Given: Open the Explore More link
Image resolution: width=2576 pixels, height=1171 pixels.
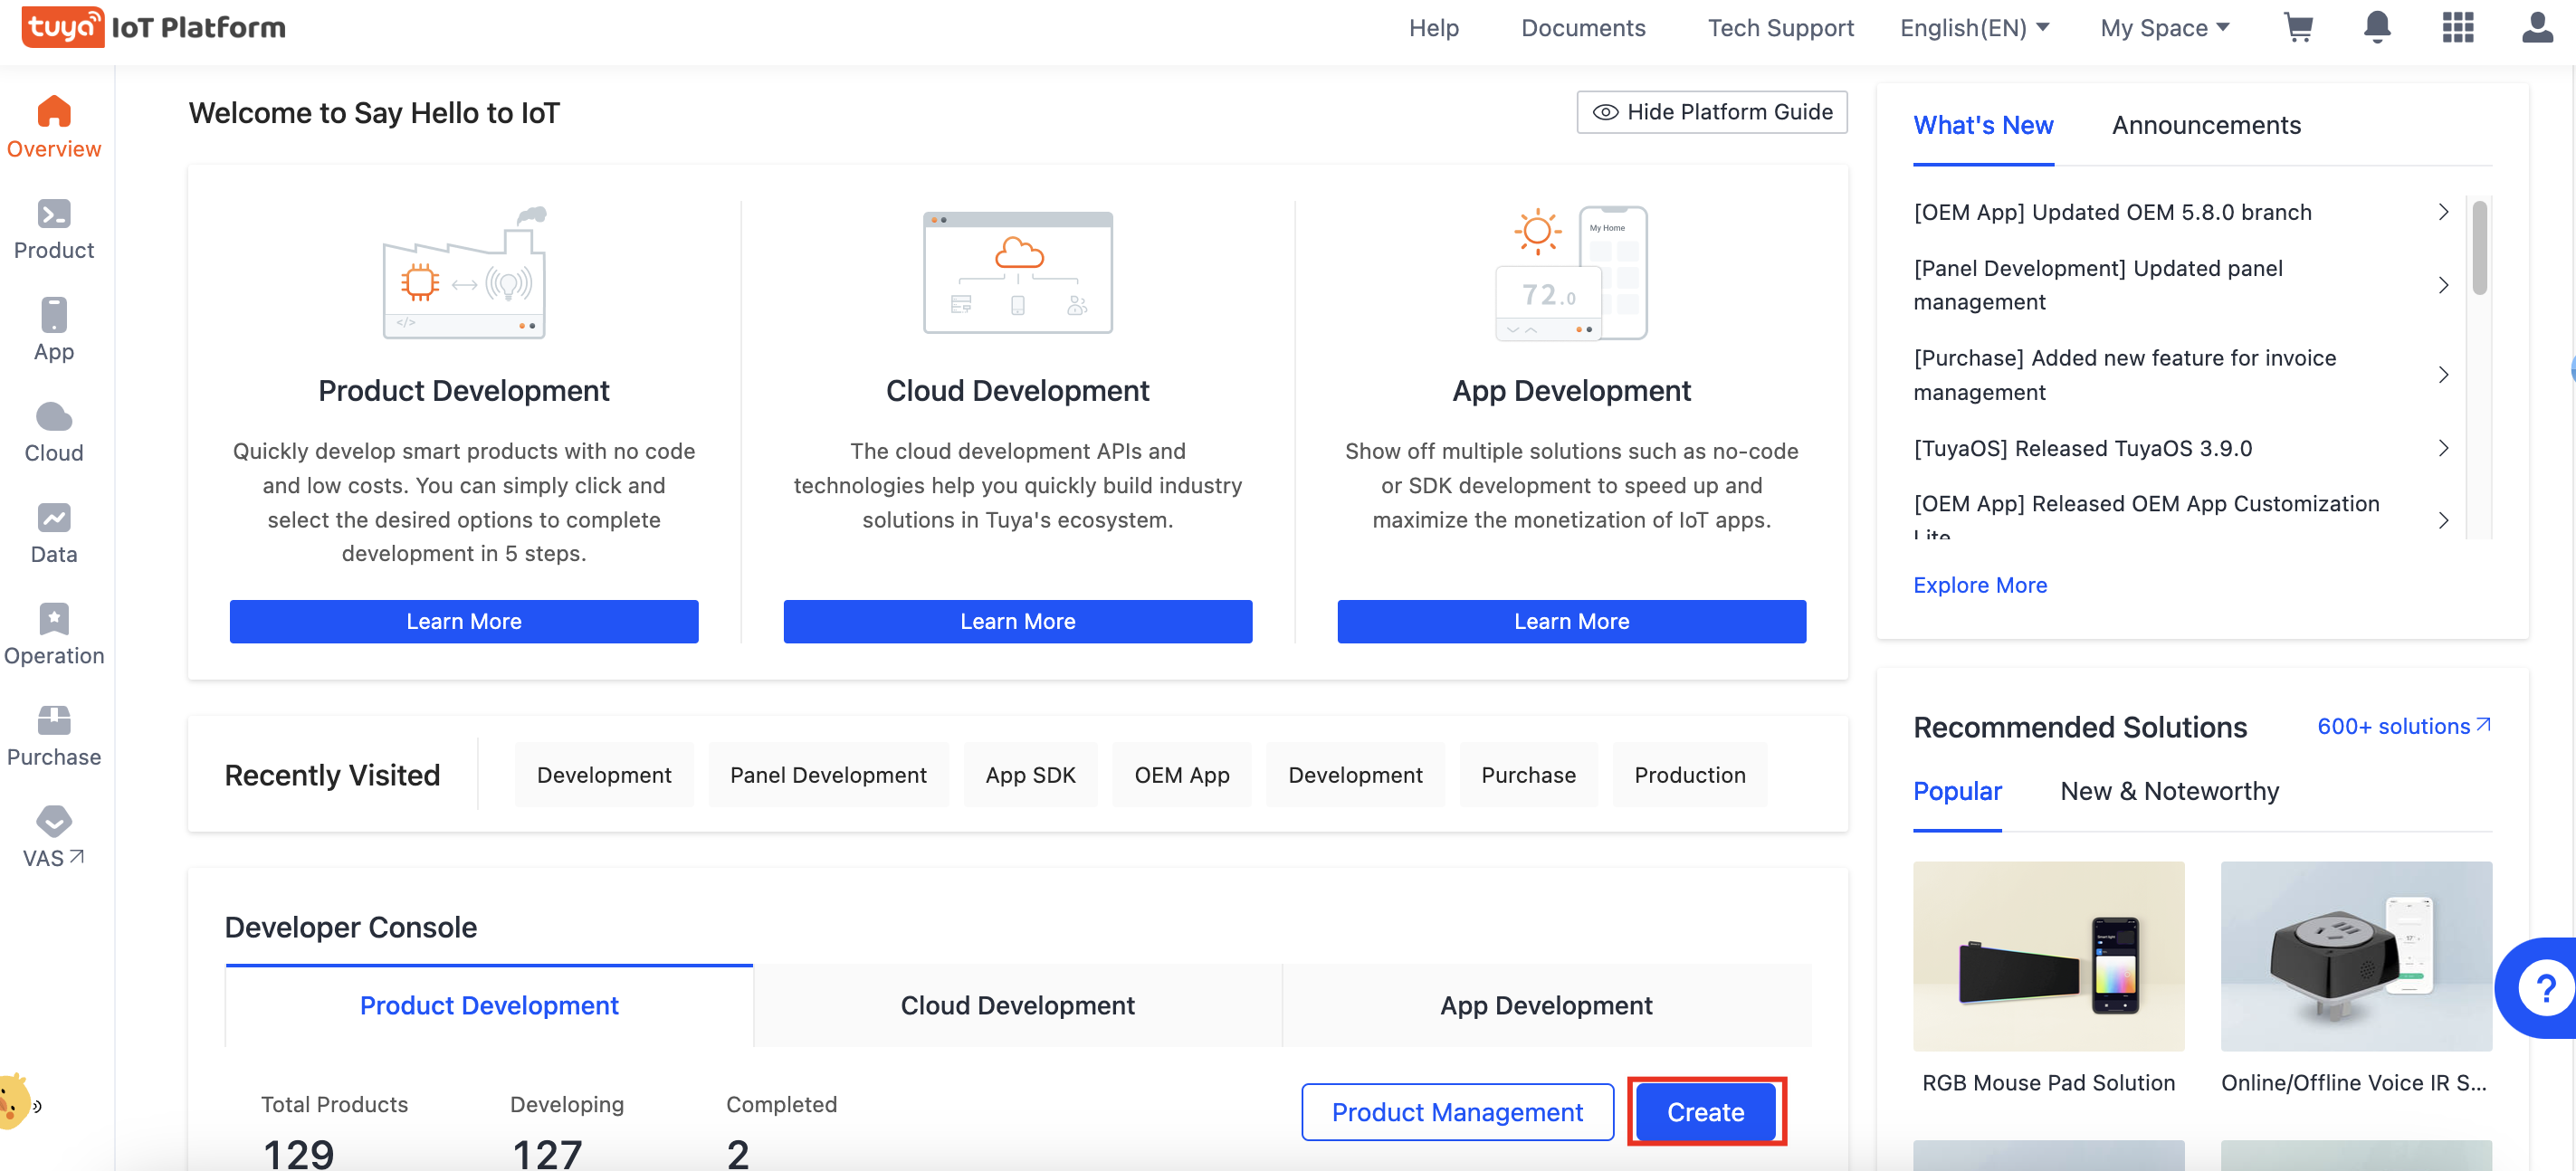Looking at the screenshot, I should 1980,585.
